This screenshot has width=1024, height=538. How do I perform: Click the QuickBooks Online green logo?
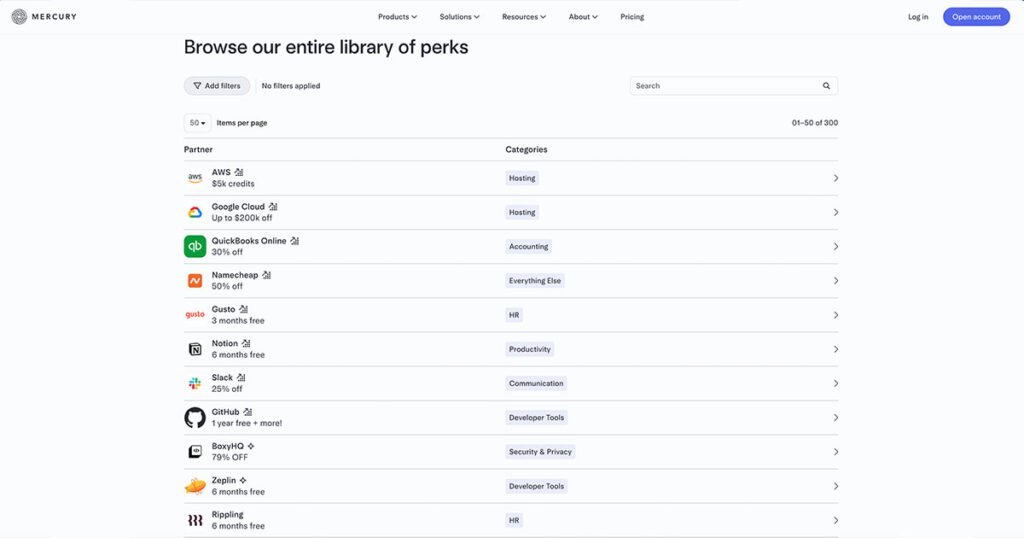point(195,246)
